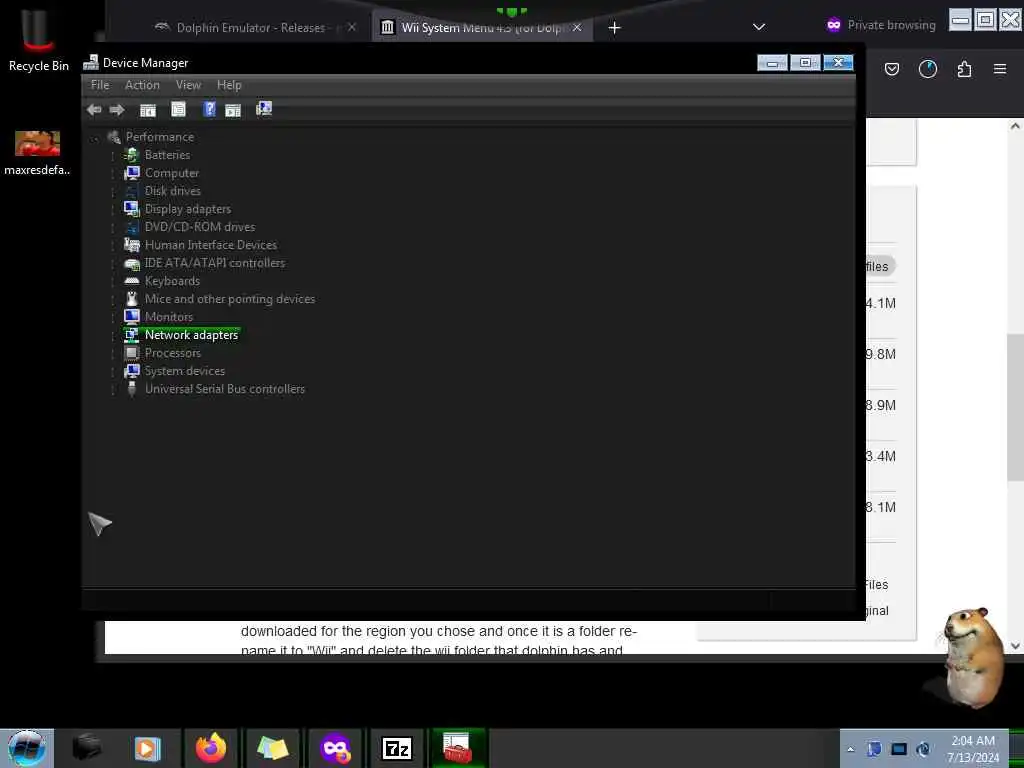1024x768 pixels.
Task: Open the Properties toolbar icon
Action: [x=178, y=109]
